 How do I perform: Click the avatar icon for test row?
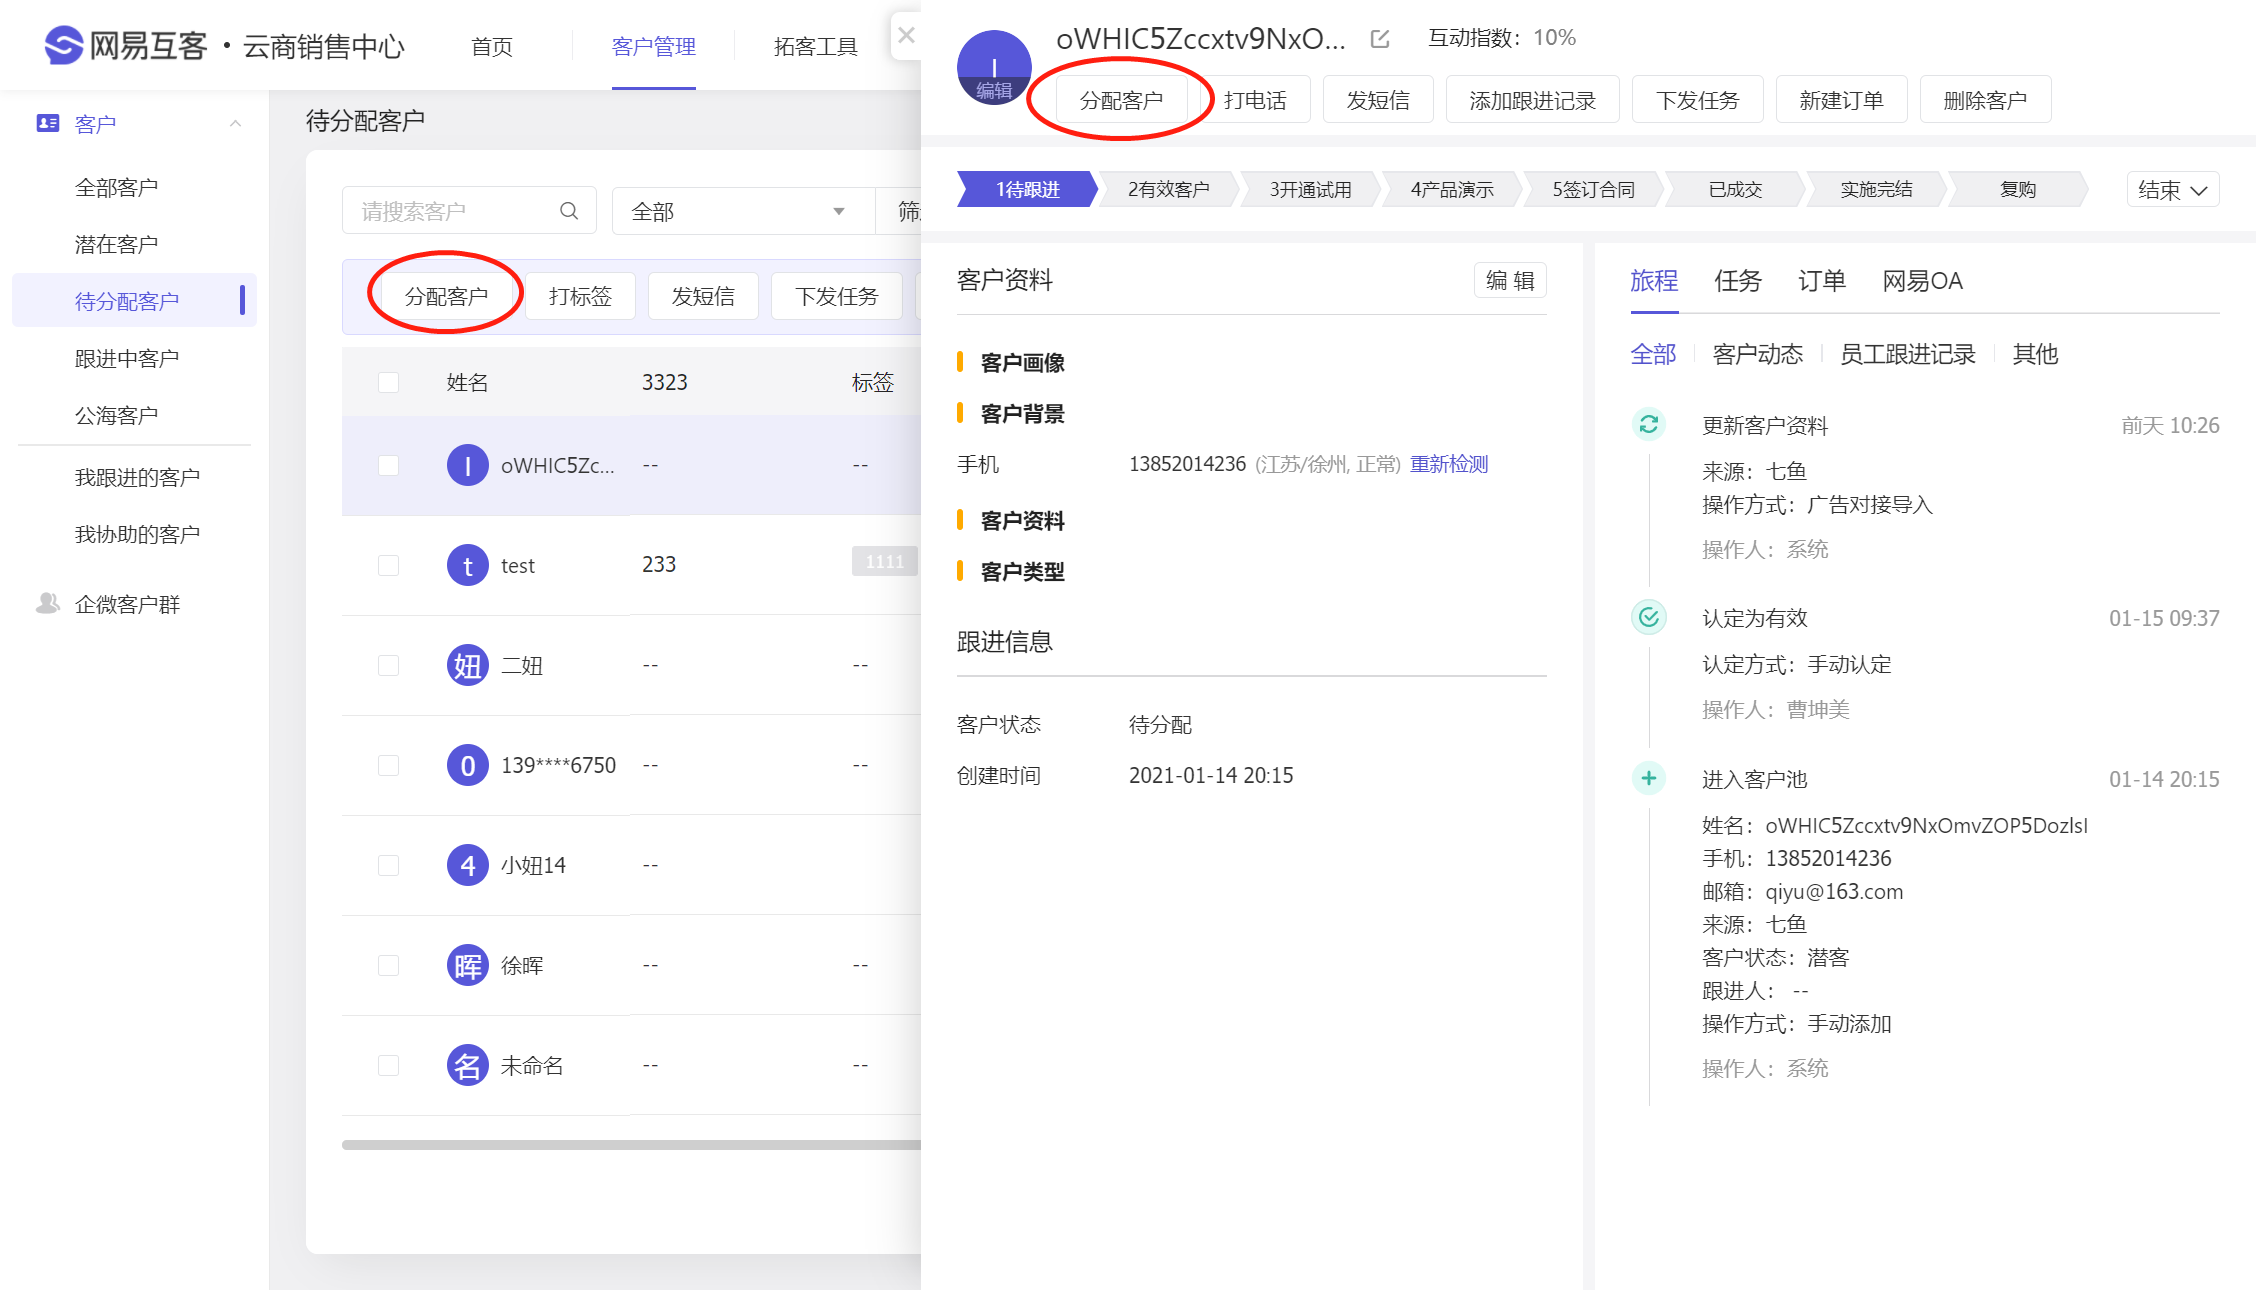coord(467,565)
